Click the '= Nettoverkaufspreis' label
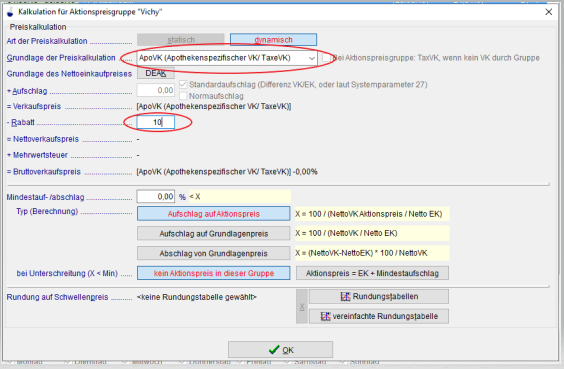 [x=42, y=139]
